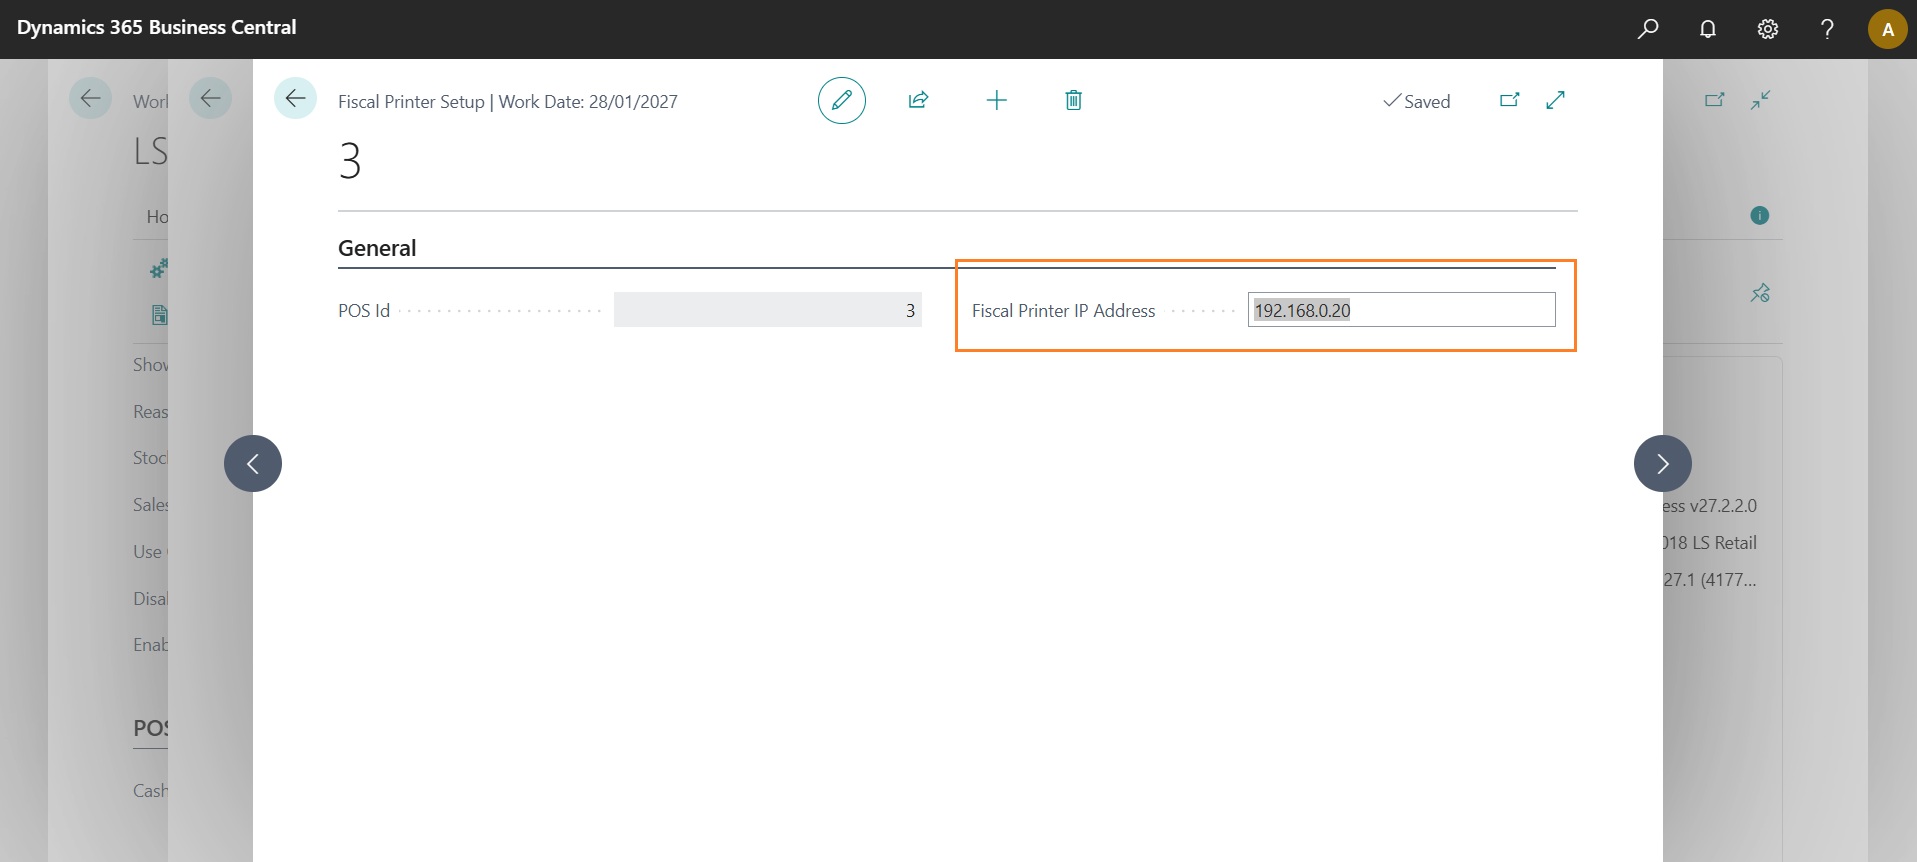Toggle the Saved autosave status indicator
The width and height of the screenshot is (1917, 862).
1416,101
